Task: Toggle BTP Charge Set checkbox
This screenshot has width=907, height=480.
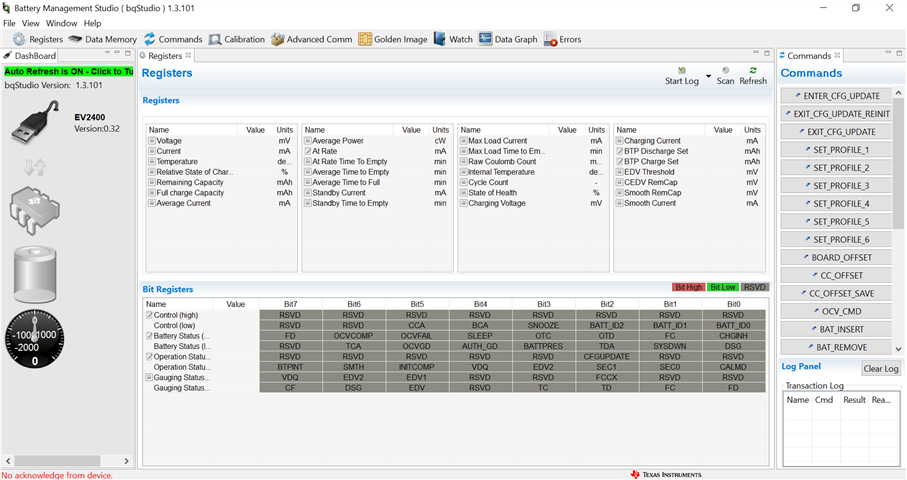Action: pyautogui.click(x=620, y=161)
